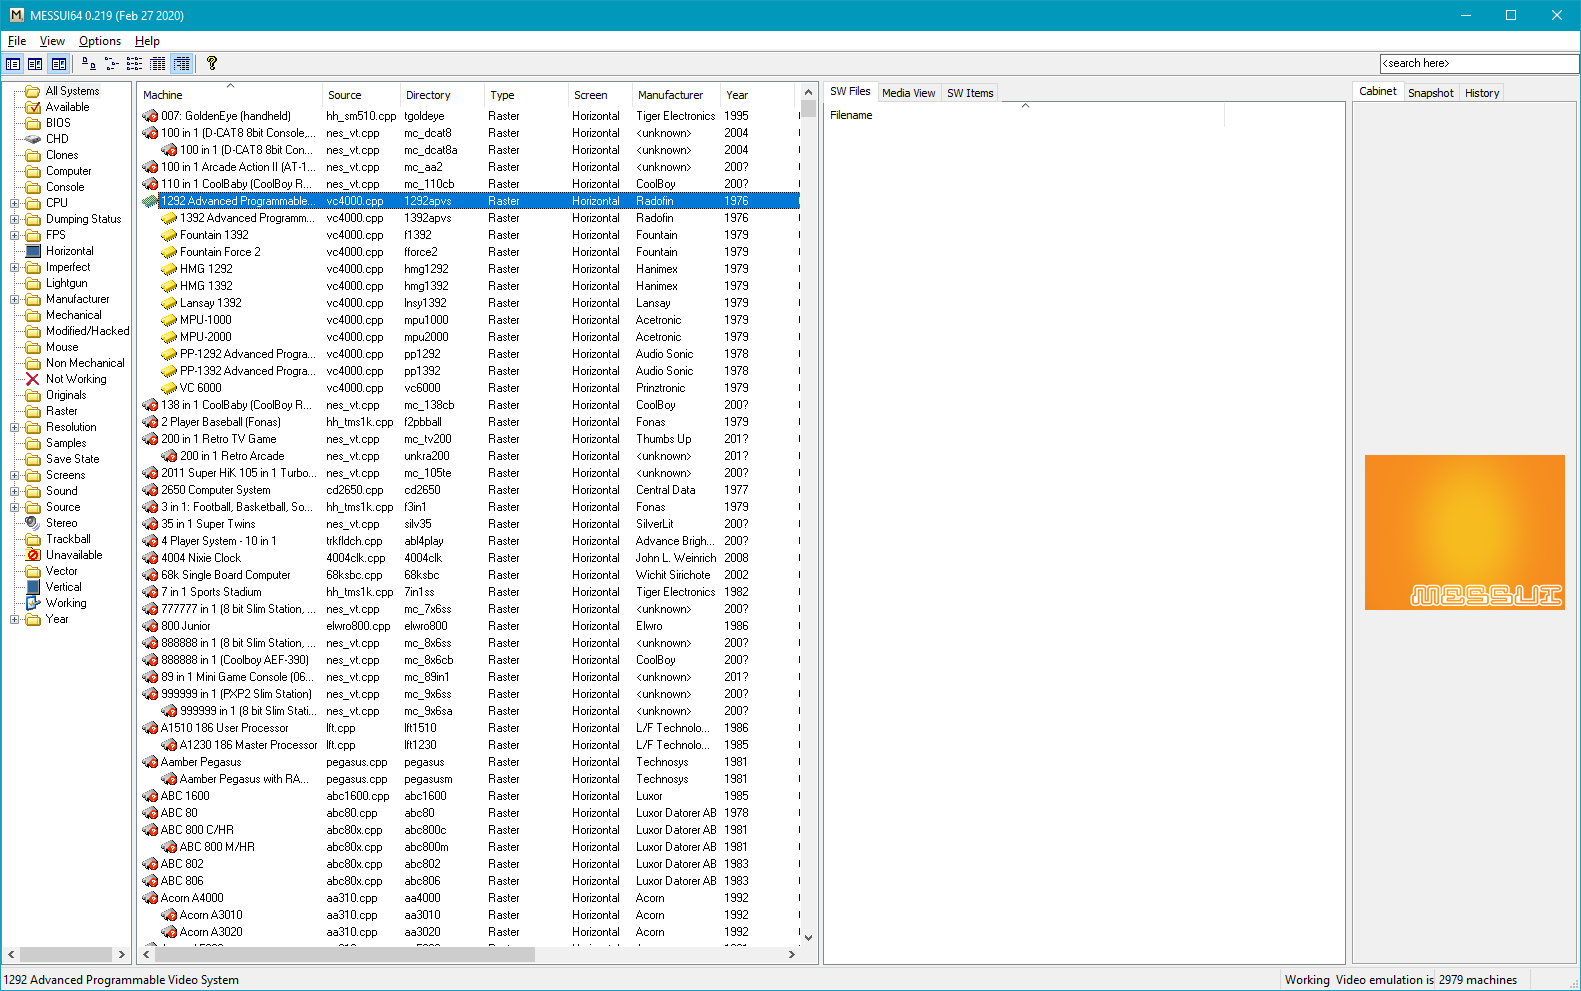Select the BIOS folder

tap(48, 123)
